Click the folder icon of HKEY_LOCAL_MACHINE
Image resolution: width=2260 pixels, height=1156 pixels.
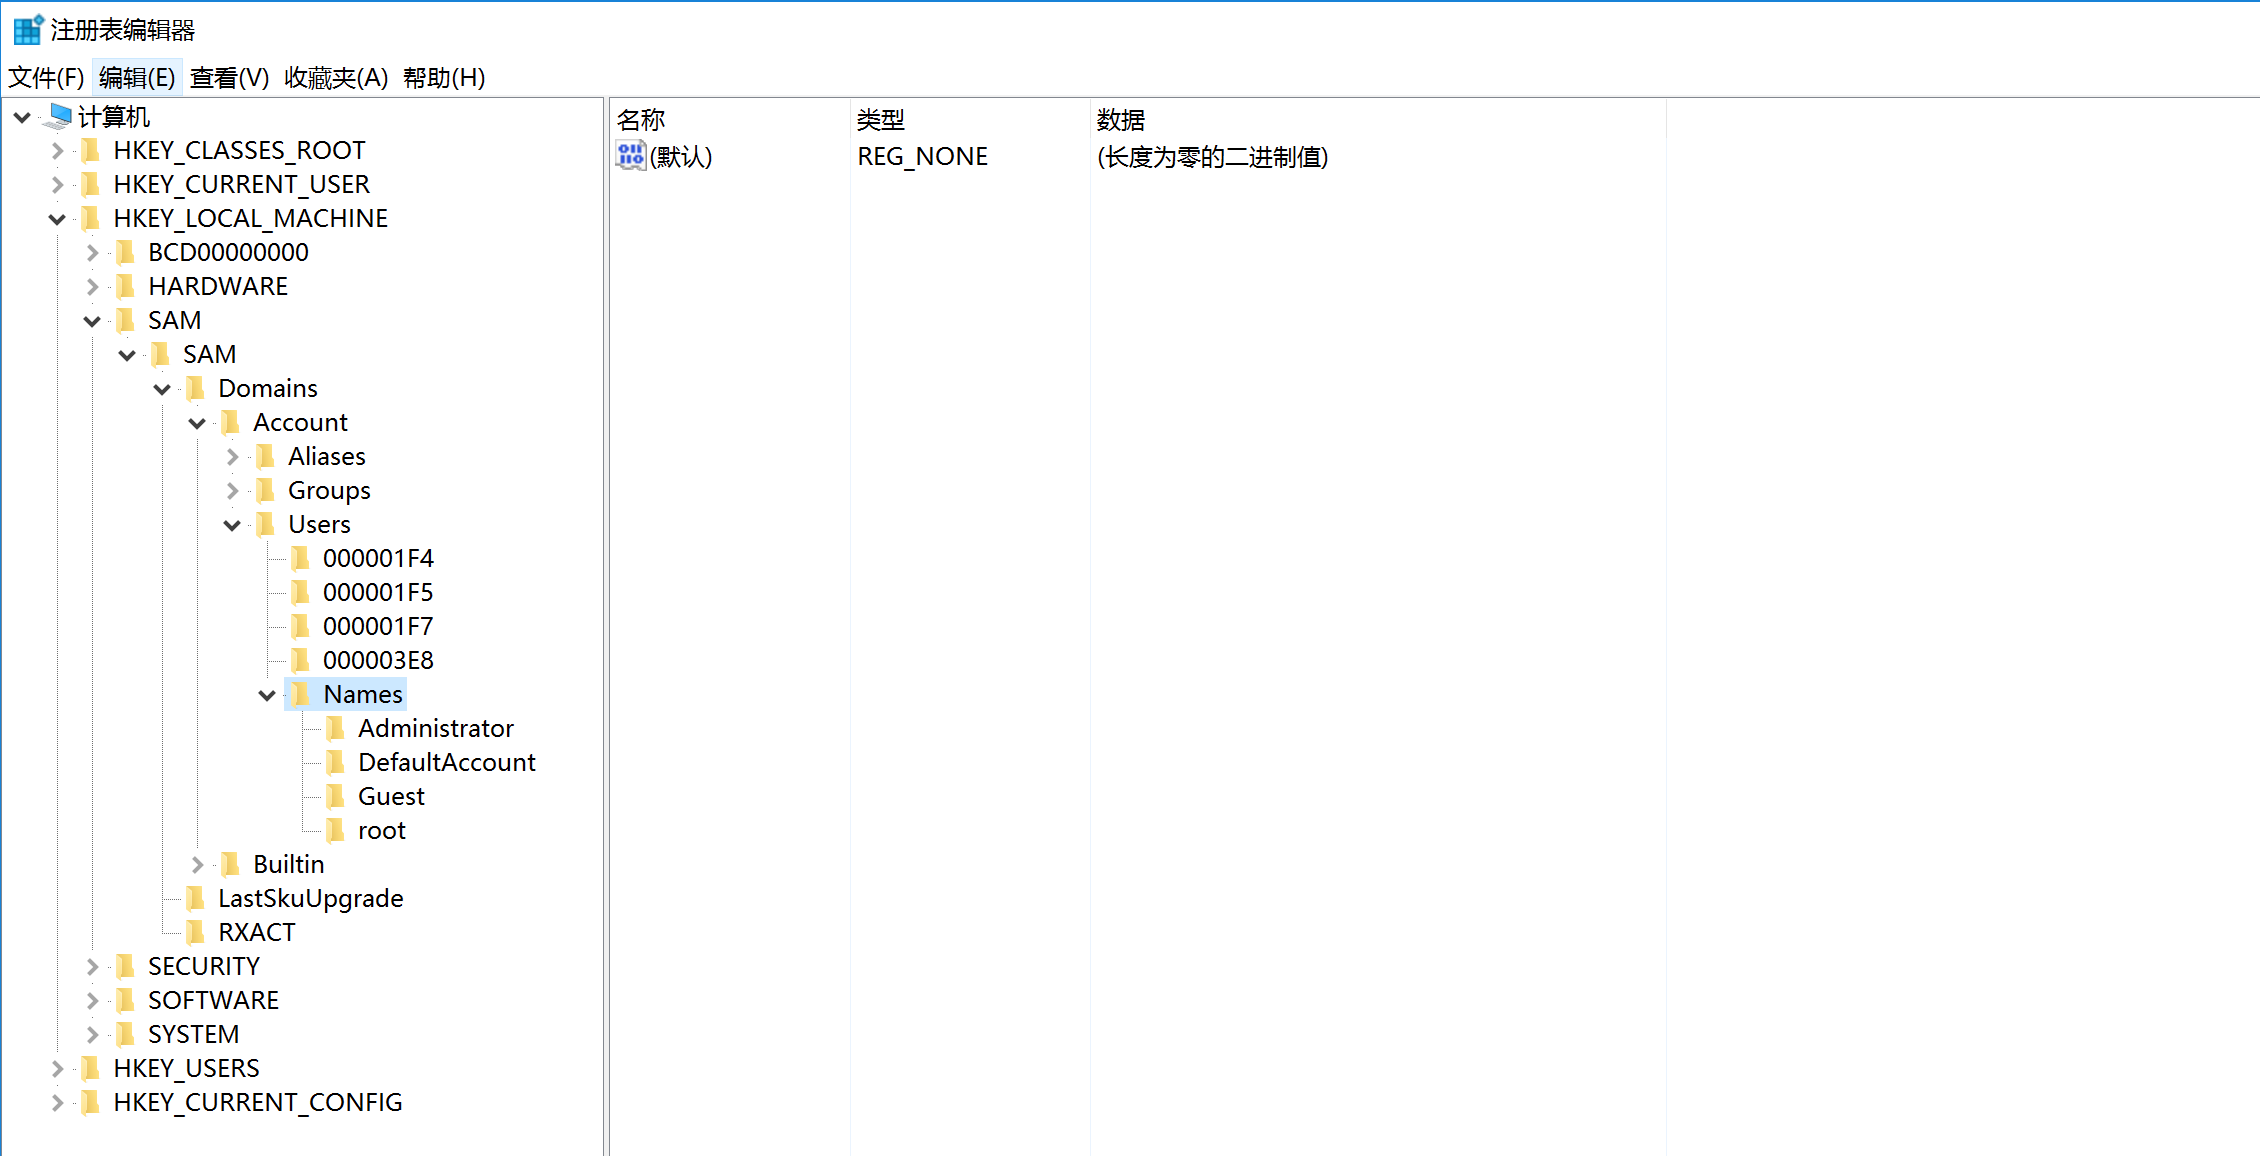91,218
